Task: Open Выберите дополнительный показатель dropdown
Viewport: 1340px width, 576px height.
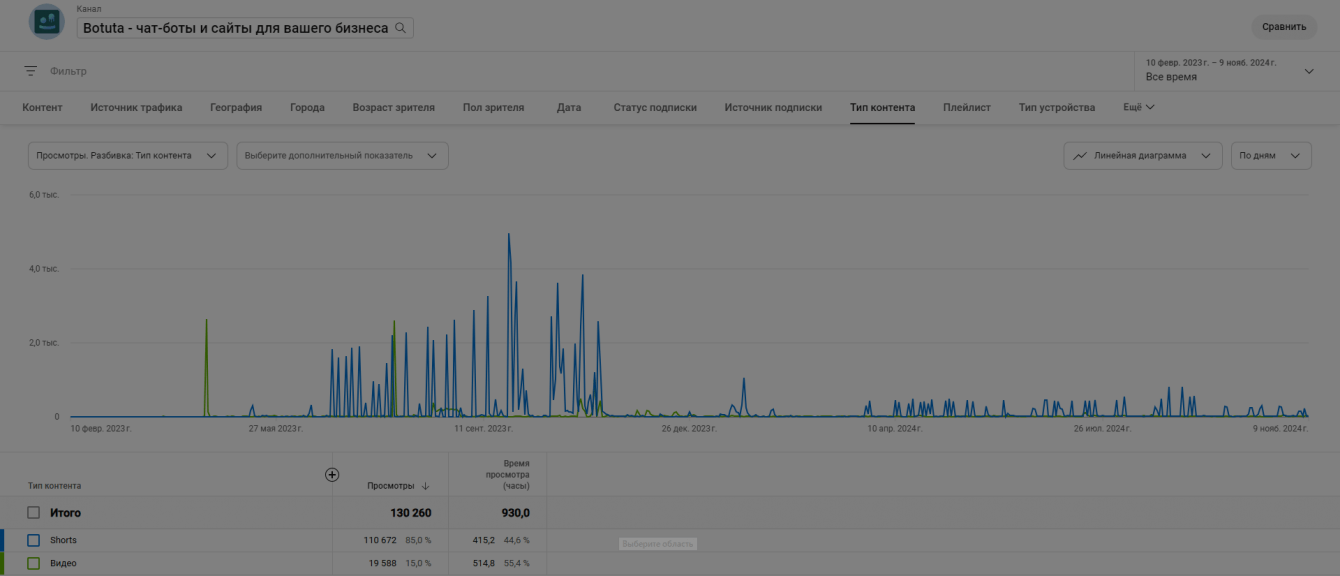Action: point(342,156)
